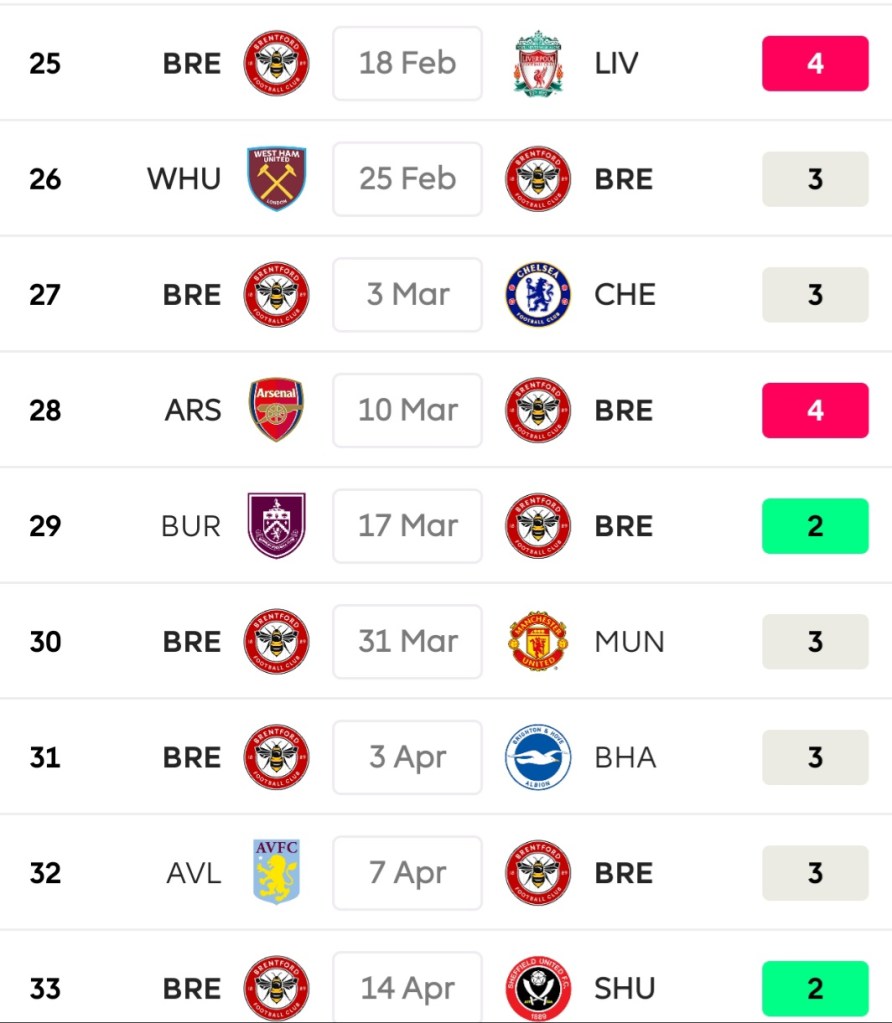Image resolution: width=892 pixels, height=1023 pixels.
Task: Click grey difficulty 3 badge for Chelsea fixture
Action: point(815,295)
